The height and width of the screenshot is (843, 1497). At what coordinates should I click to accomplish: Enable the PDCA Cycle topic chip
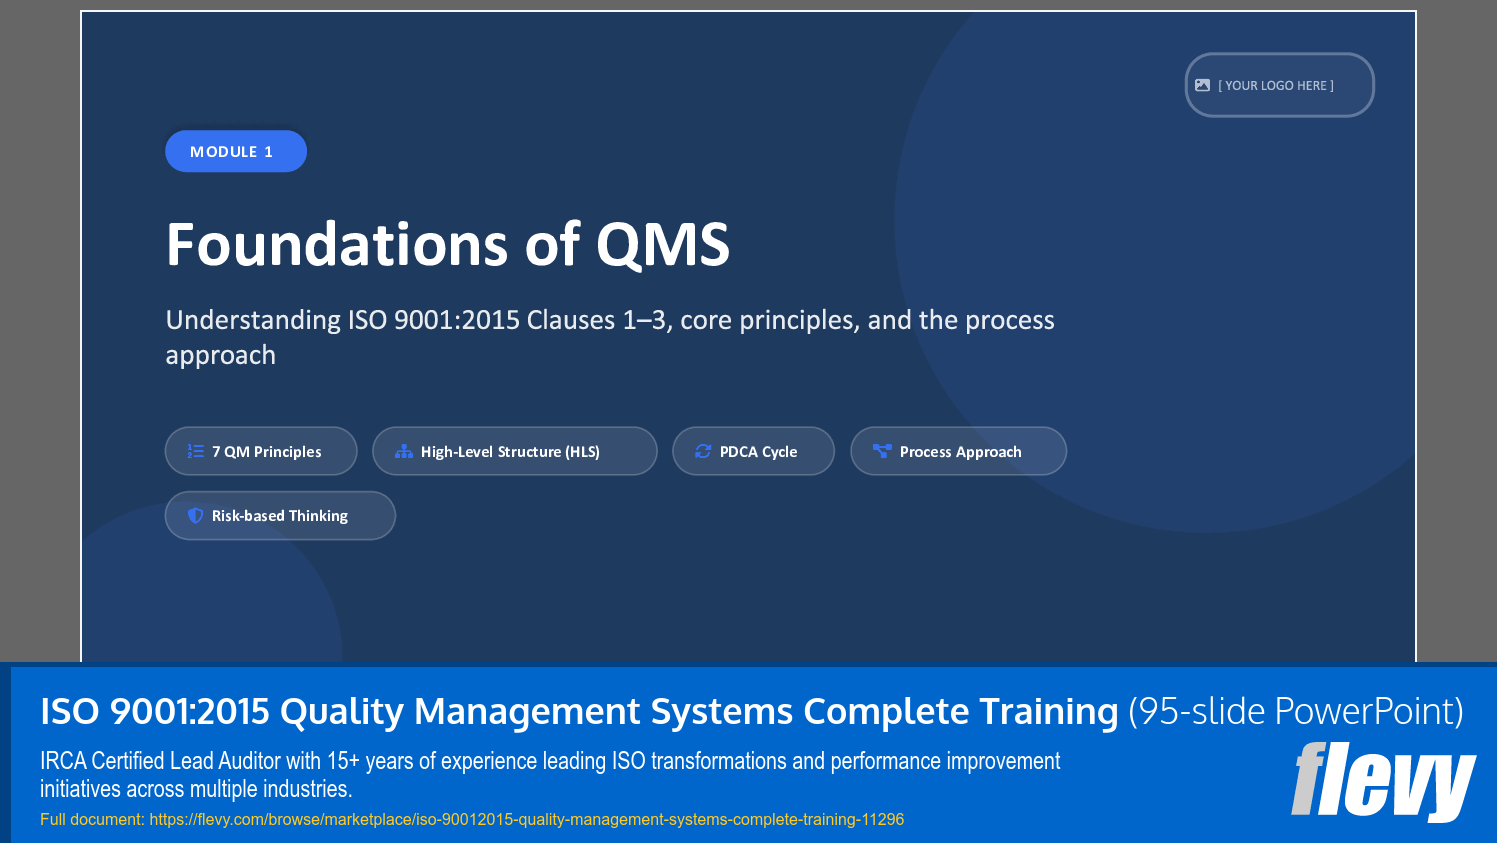pos(753,451)
